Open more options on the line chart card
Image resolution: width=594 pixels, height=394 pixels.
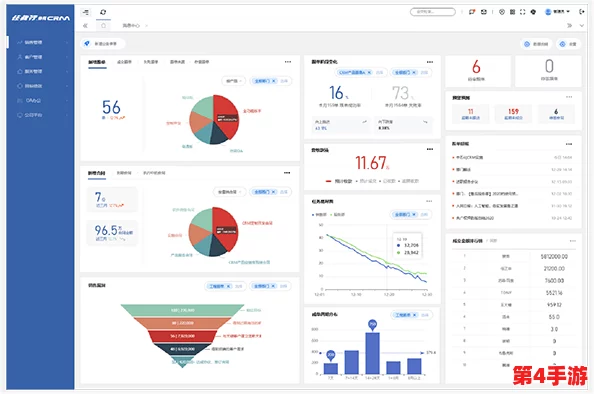[x=429, y=201]
